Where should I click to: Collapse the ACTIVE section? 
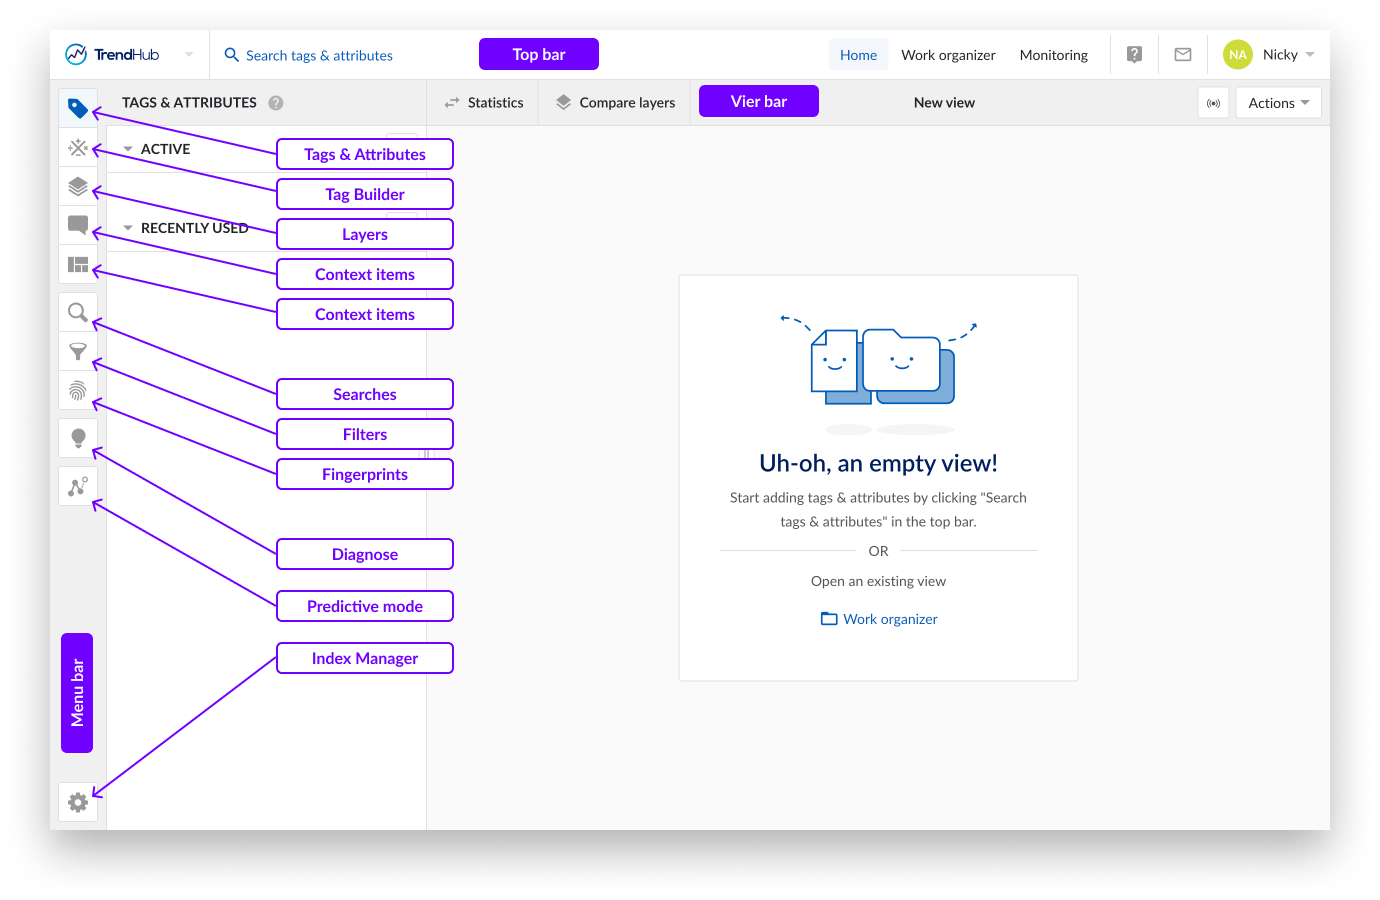tap(127, 148)
